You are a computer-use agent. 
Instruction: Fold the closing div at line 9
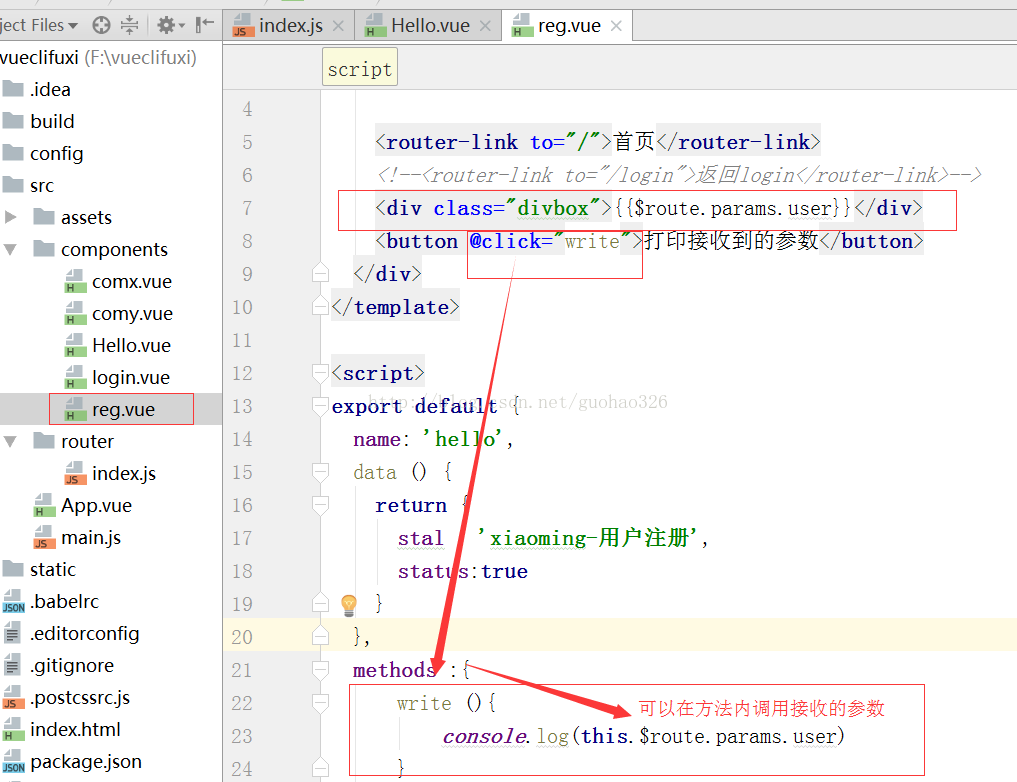[x=320, y=274]
